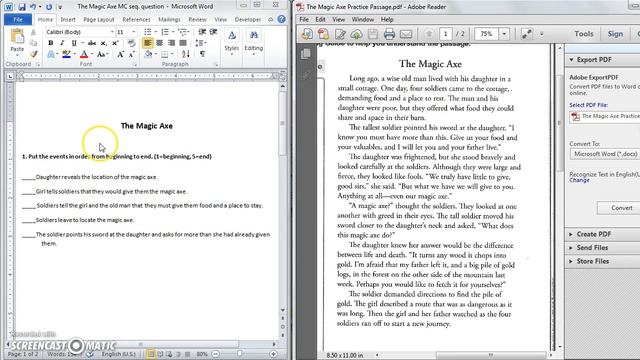Open the Tools pane in Adobe Reader
Viewport: 640px width, 360px height.
click(x=584, y=34)
